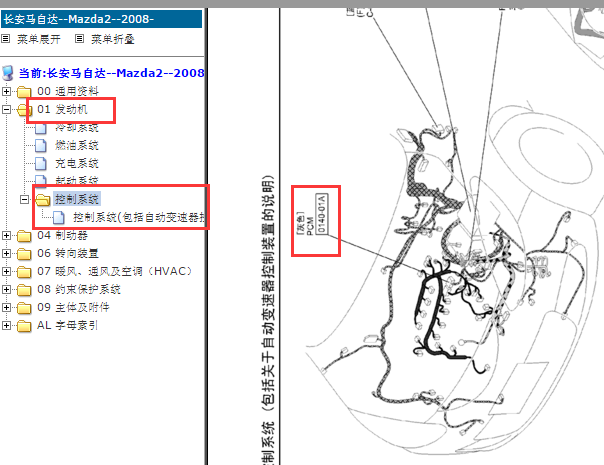Open 控制系统(包括自动变速器 document entry
Viewport: 604px width, 465px height.
click(x=139, y=218)
